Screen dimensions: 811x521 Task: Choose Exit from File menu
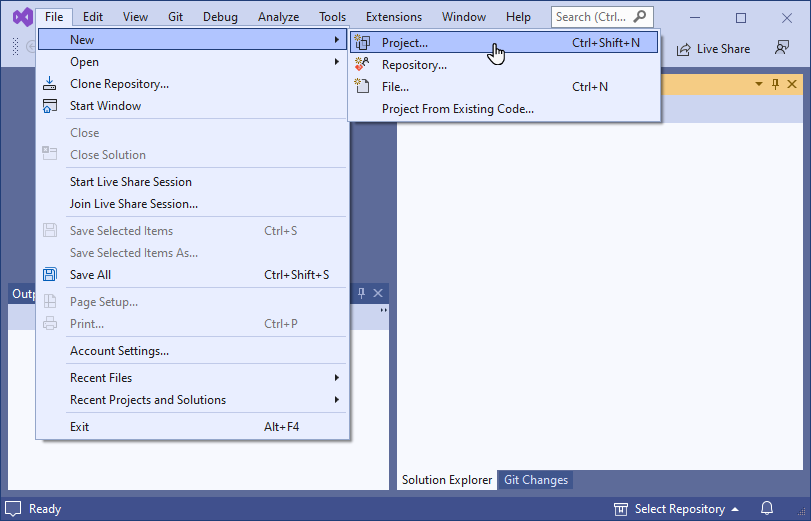(x=192, y=427)
